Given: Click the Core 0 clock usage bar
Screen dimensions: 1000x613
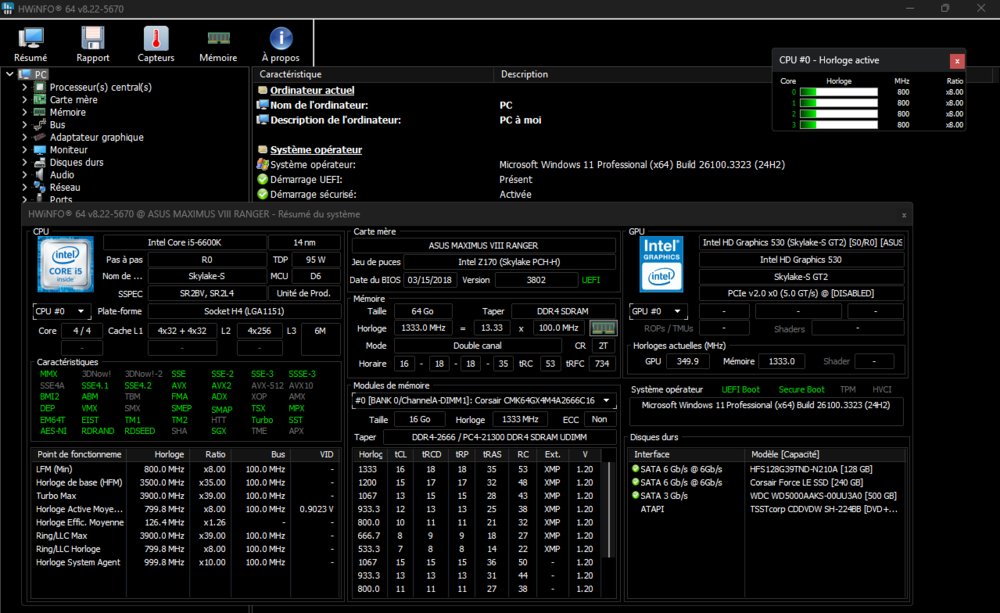Looking at the screenshot, I should 838,92.
